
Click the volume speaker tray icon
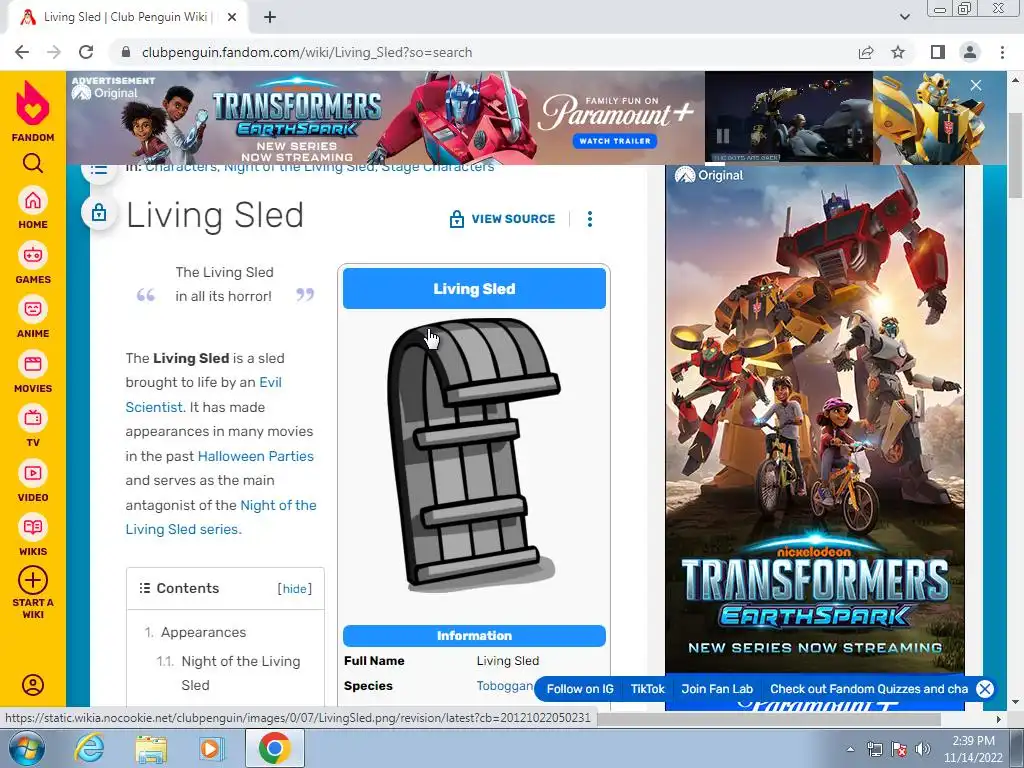(923, 749)
